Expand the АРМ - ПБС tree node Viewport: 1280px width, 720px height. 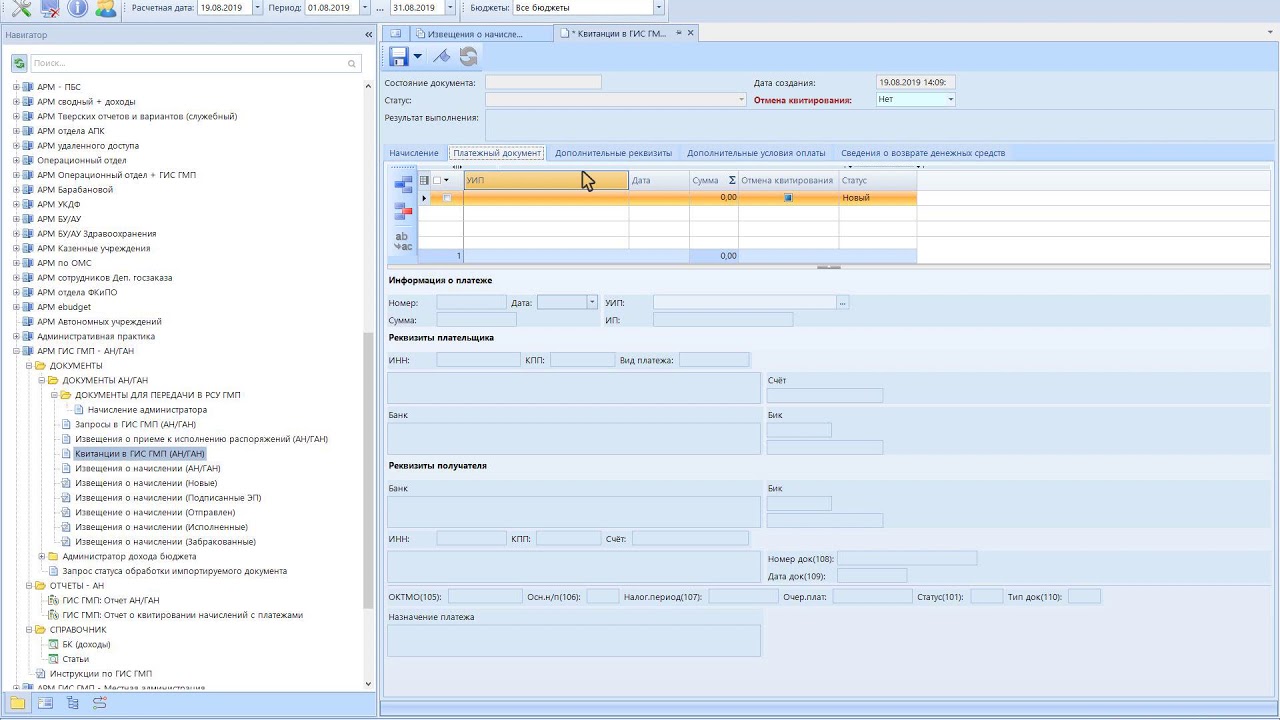click(16, 87)
